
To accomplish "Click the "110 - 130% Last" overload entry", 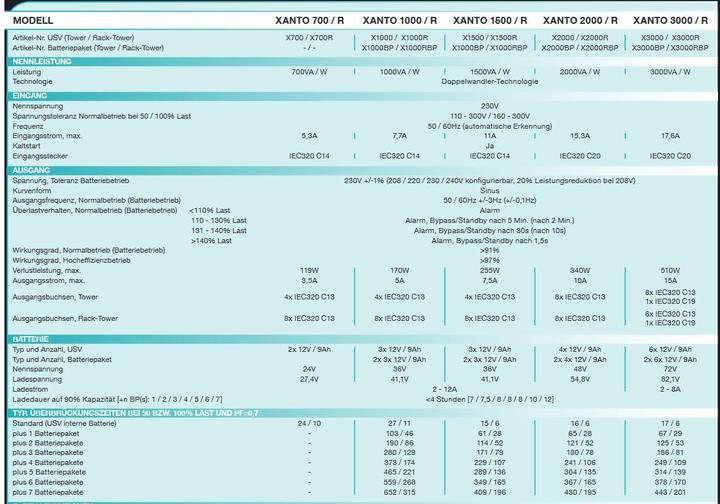I will 219,220.
